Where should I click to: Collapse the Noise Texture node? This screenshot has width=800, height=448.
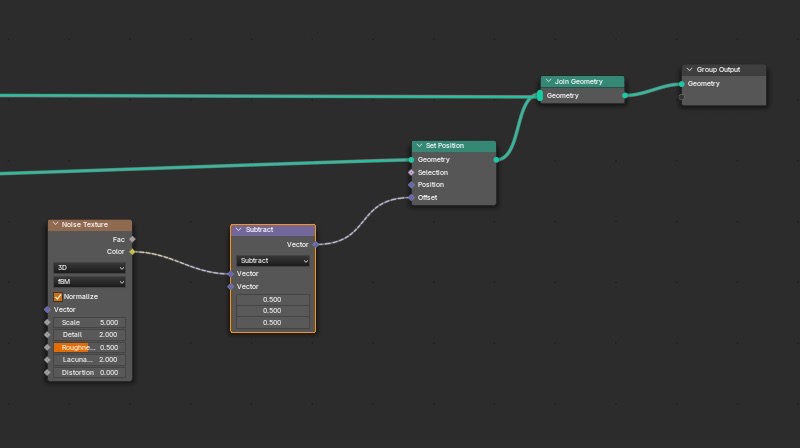55,224
